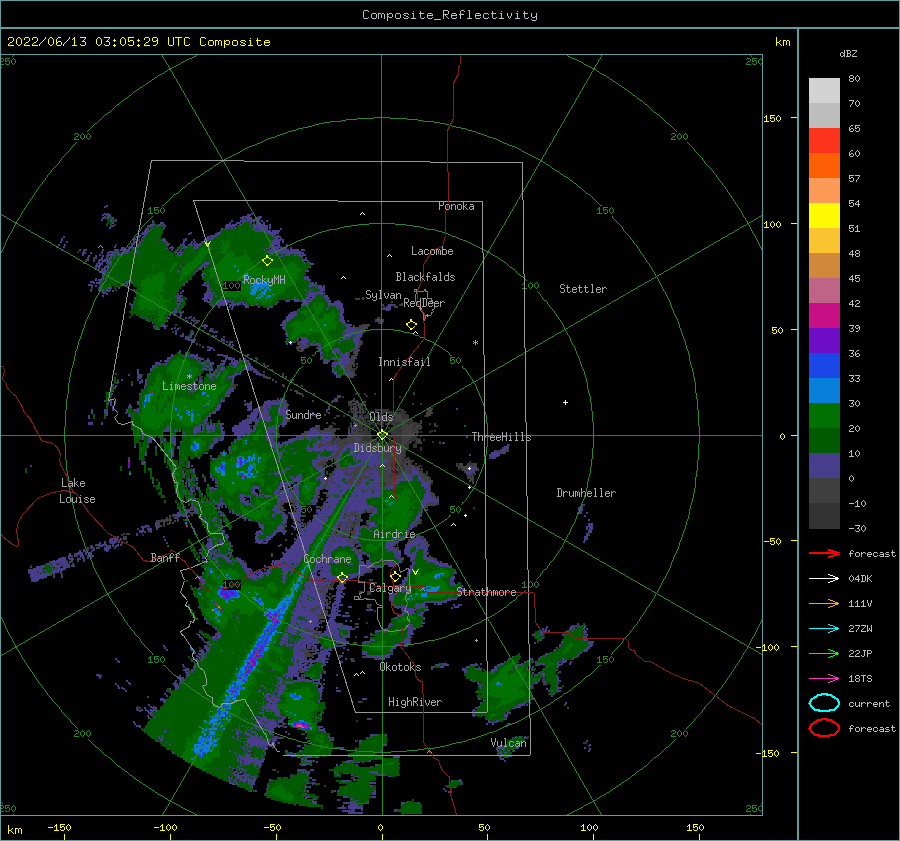Click the white plus marker east of ThreeHills

coord(565,402)
